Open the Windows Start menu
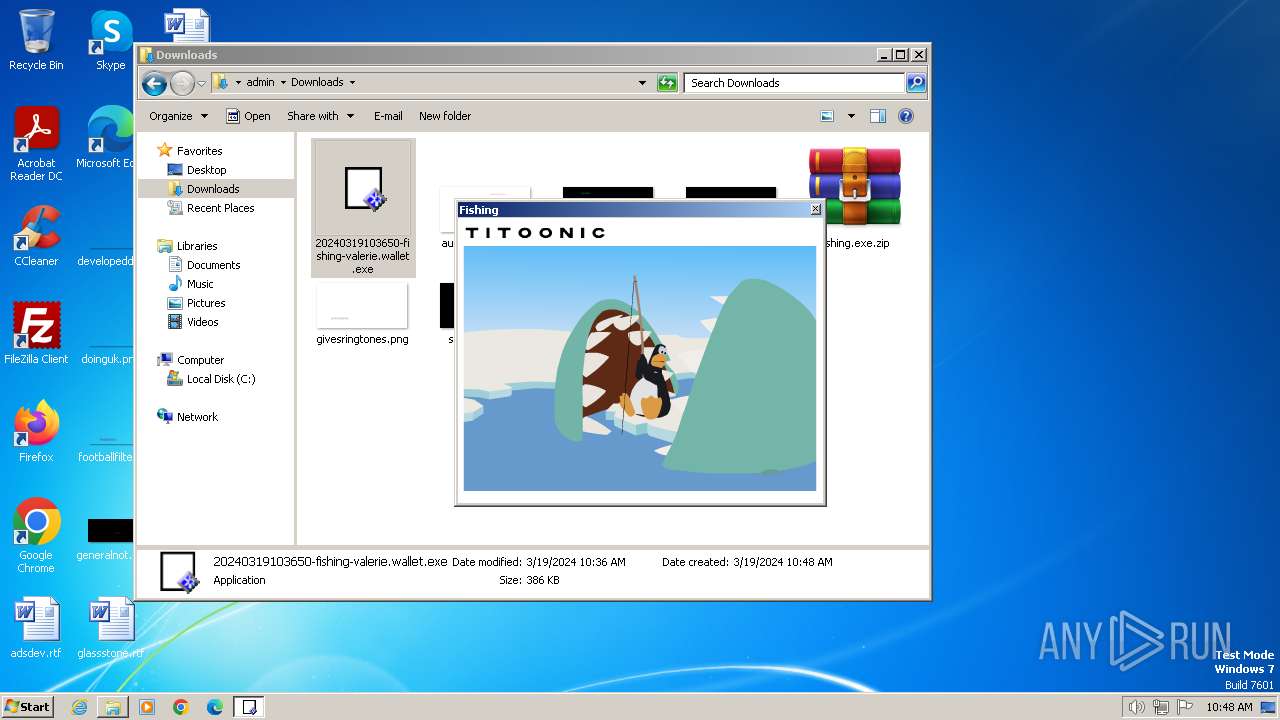 coord(27,706)
